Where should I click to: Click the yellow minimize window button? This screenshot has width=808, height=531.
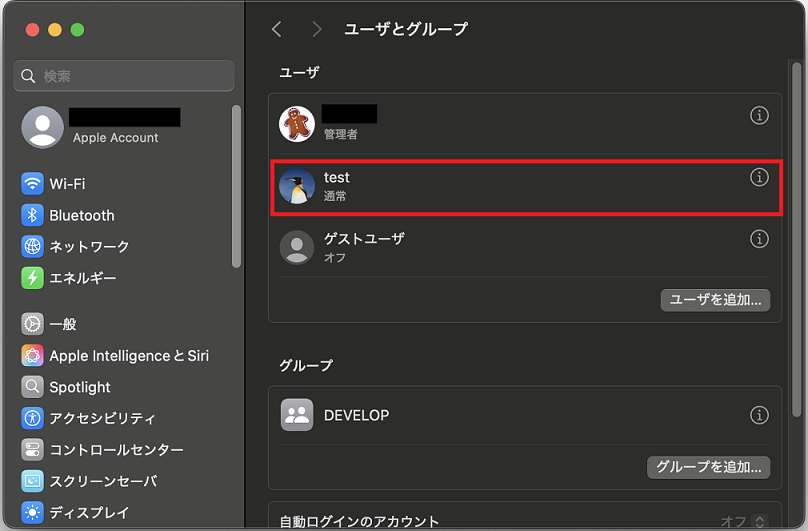pyautogui.click(x=55, y=29)
